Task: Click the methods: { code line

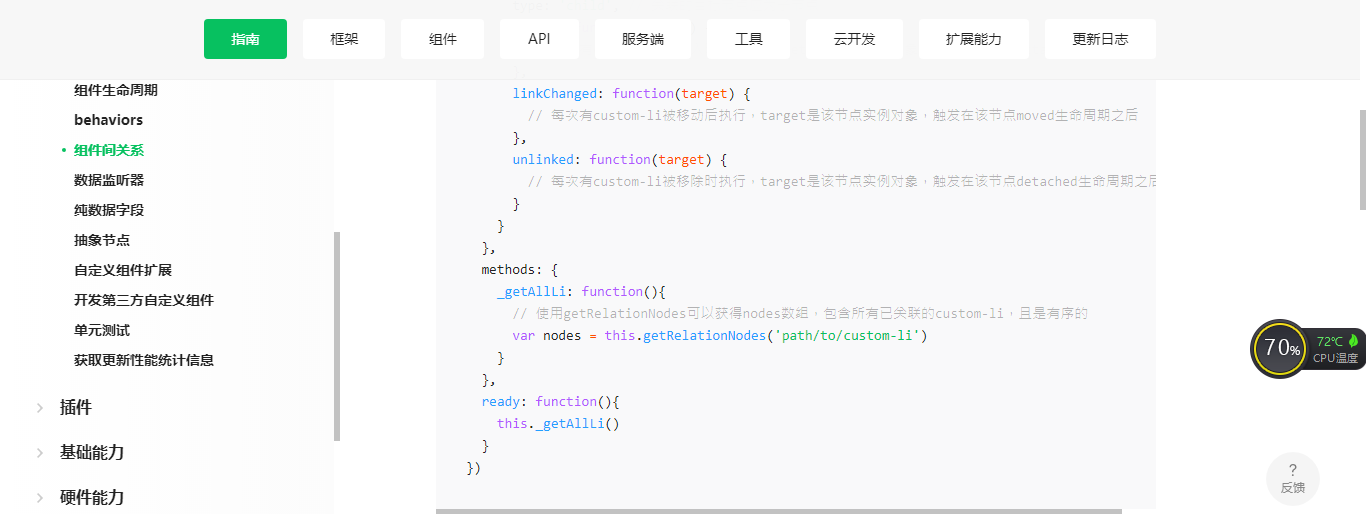Action: click(519, 269)
